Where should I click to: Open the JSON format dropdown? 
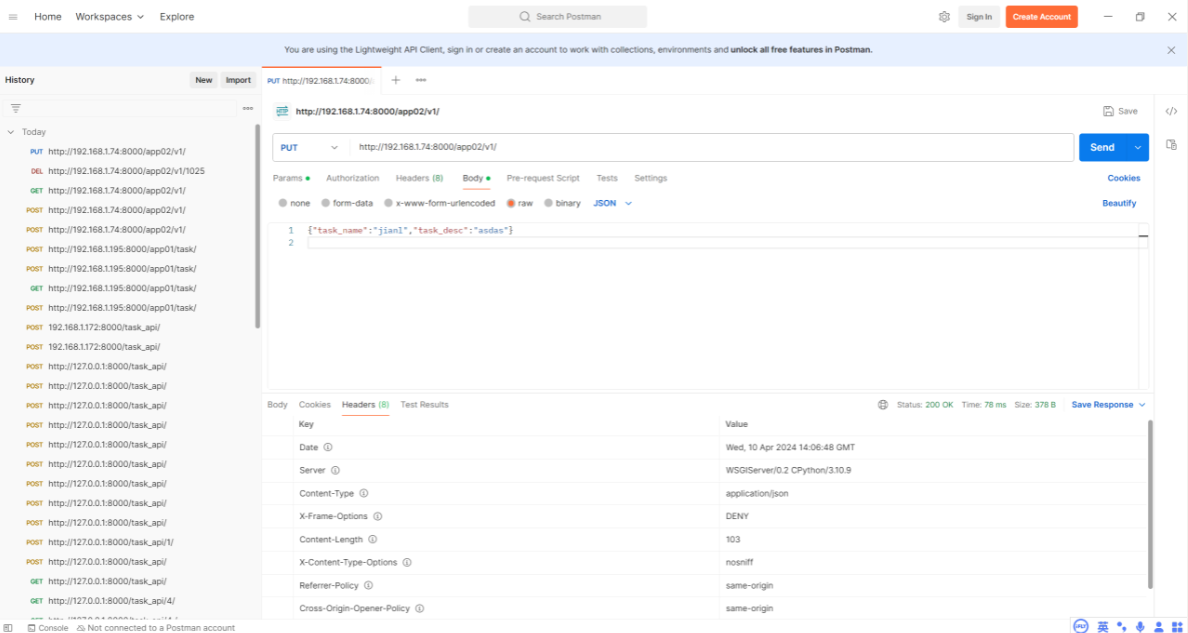[612, 203]
